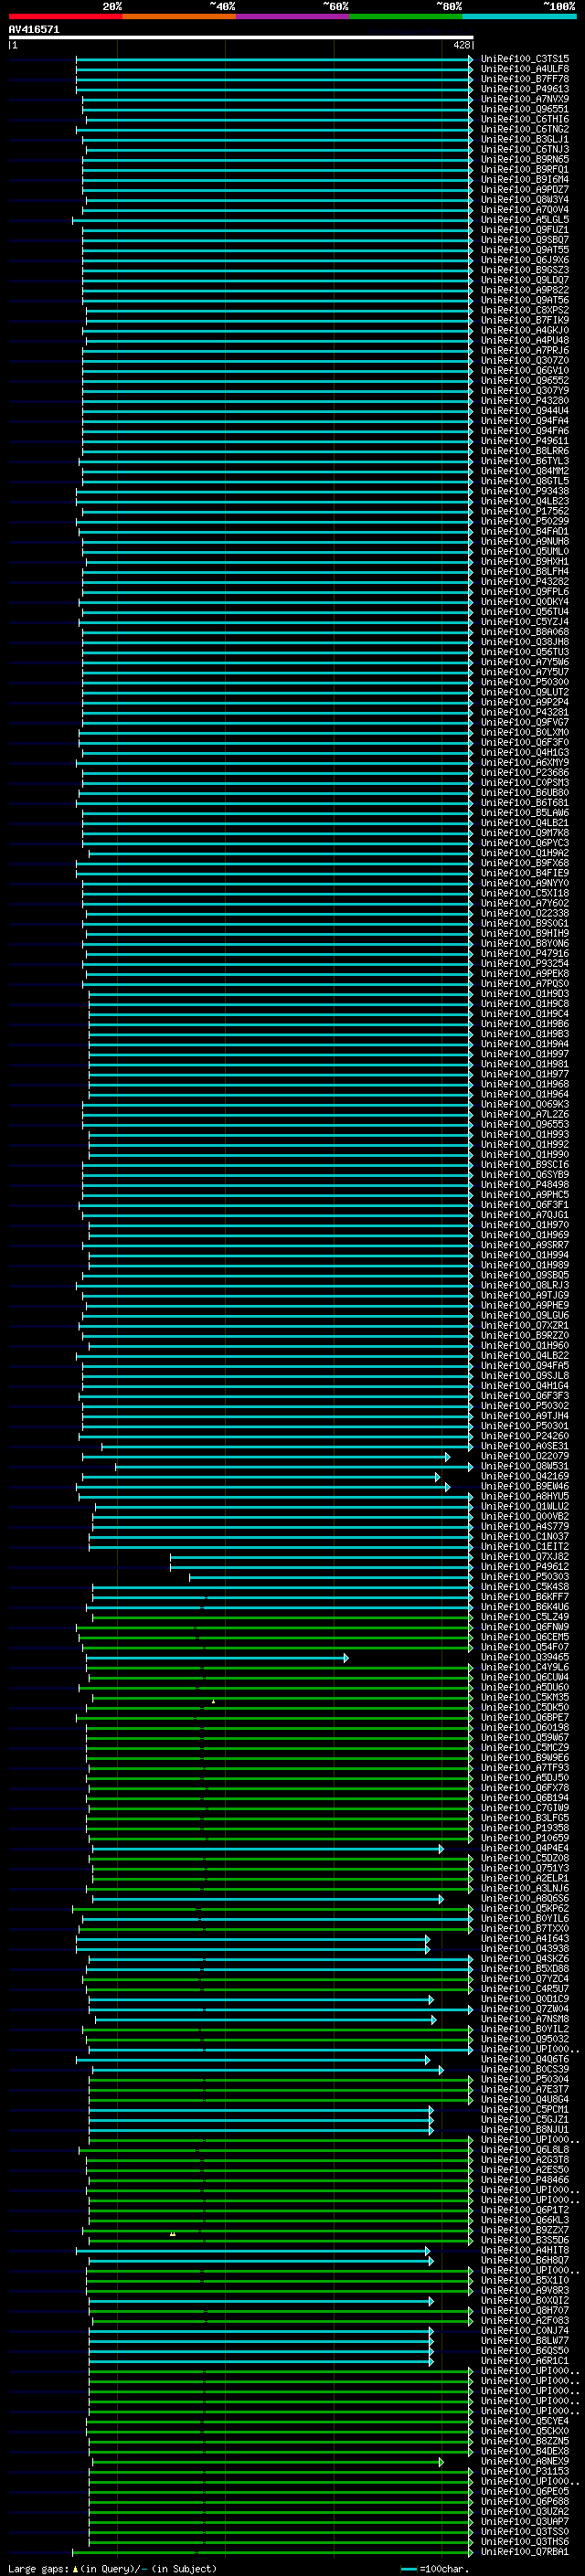Image resolution: width=585 pixels, height=2576 pixels.
Task: Click the white query length bar ending at 428
Action: click(240, 37)
